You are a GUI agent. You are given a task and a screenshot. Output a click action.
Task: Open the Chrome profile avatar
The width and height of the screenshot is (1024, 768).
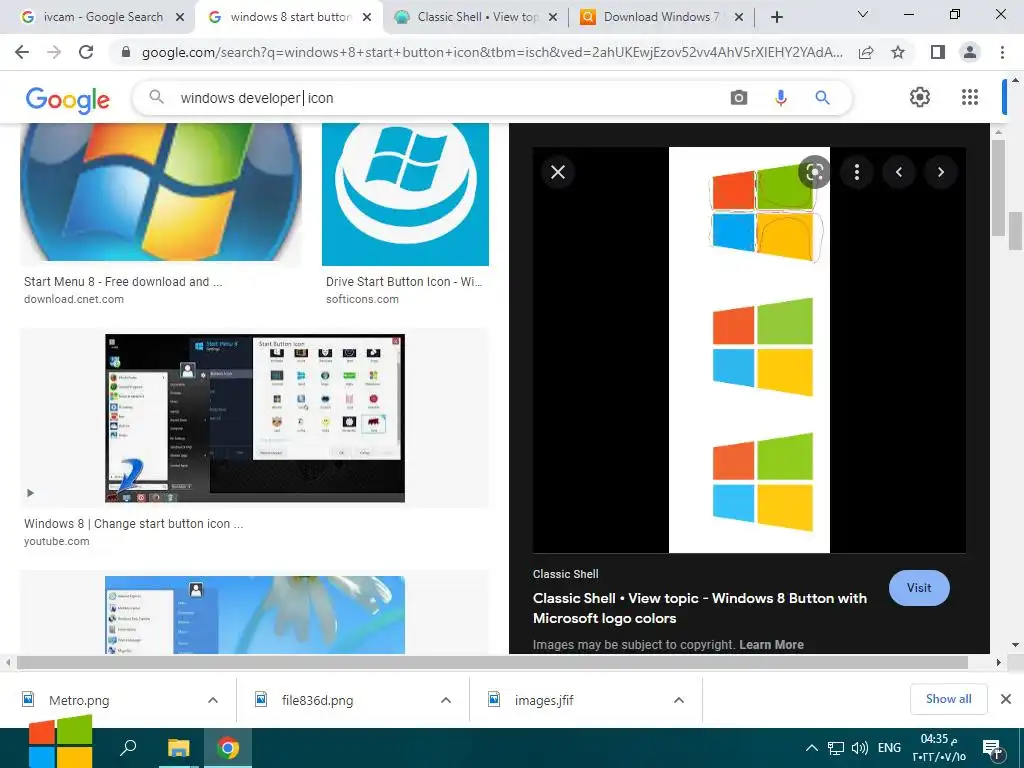970,52
